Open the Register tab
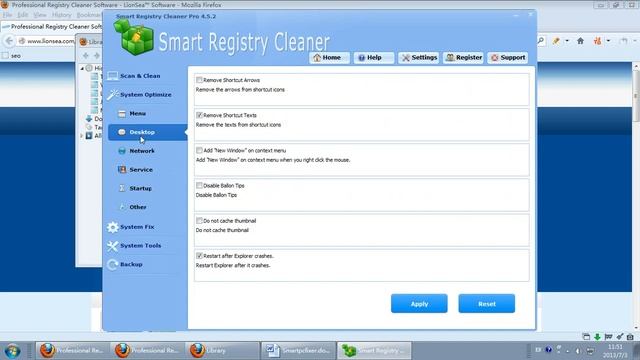640x360 pixels. pyautogui.click(x=463, y=58)
